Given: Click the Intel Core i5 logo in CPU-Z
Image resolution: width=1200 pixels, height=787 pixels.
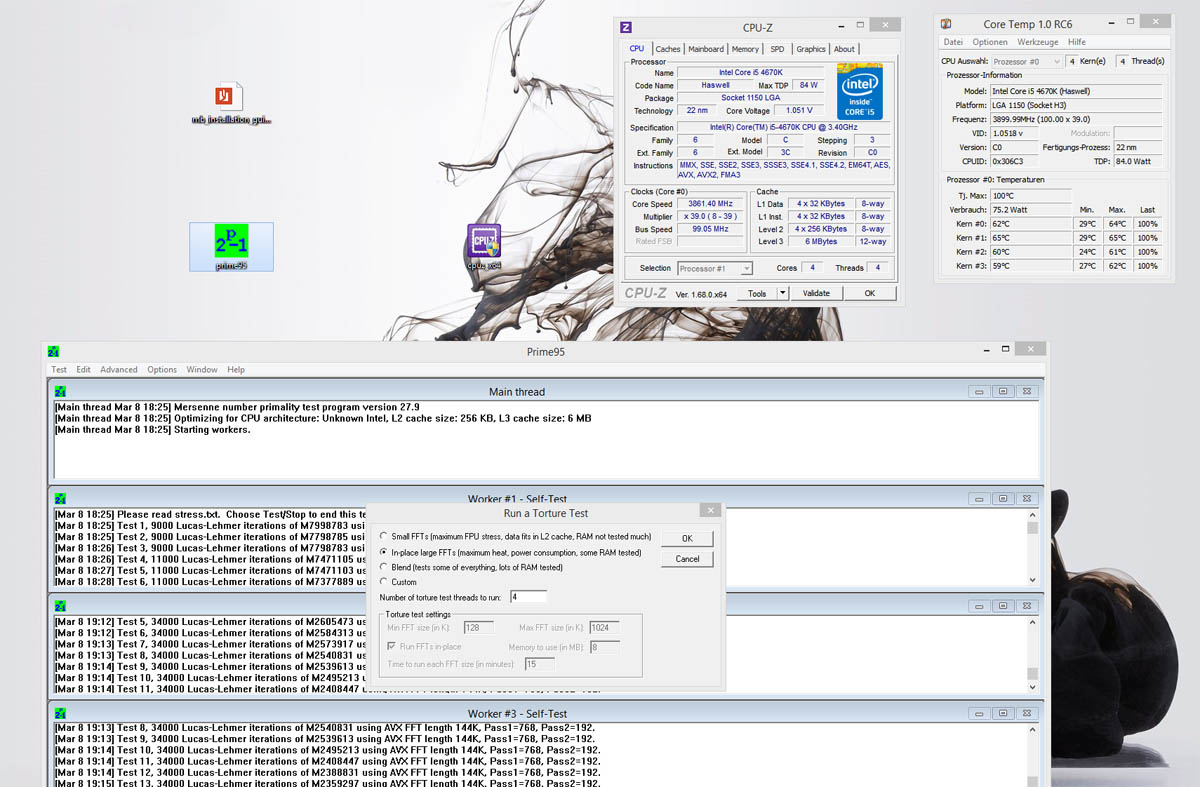Looking at the screenshot, I should [859, 92].
